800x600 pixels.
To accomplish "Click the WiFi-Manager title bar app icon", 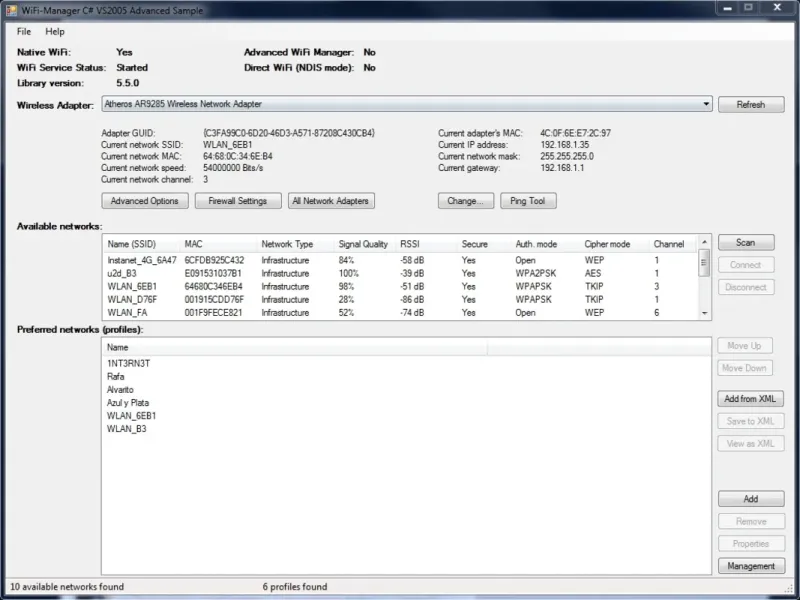I will tap(11, 10).
